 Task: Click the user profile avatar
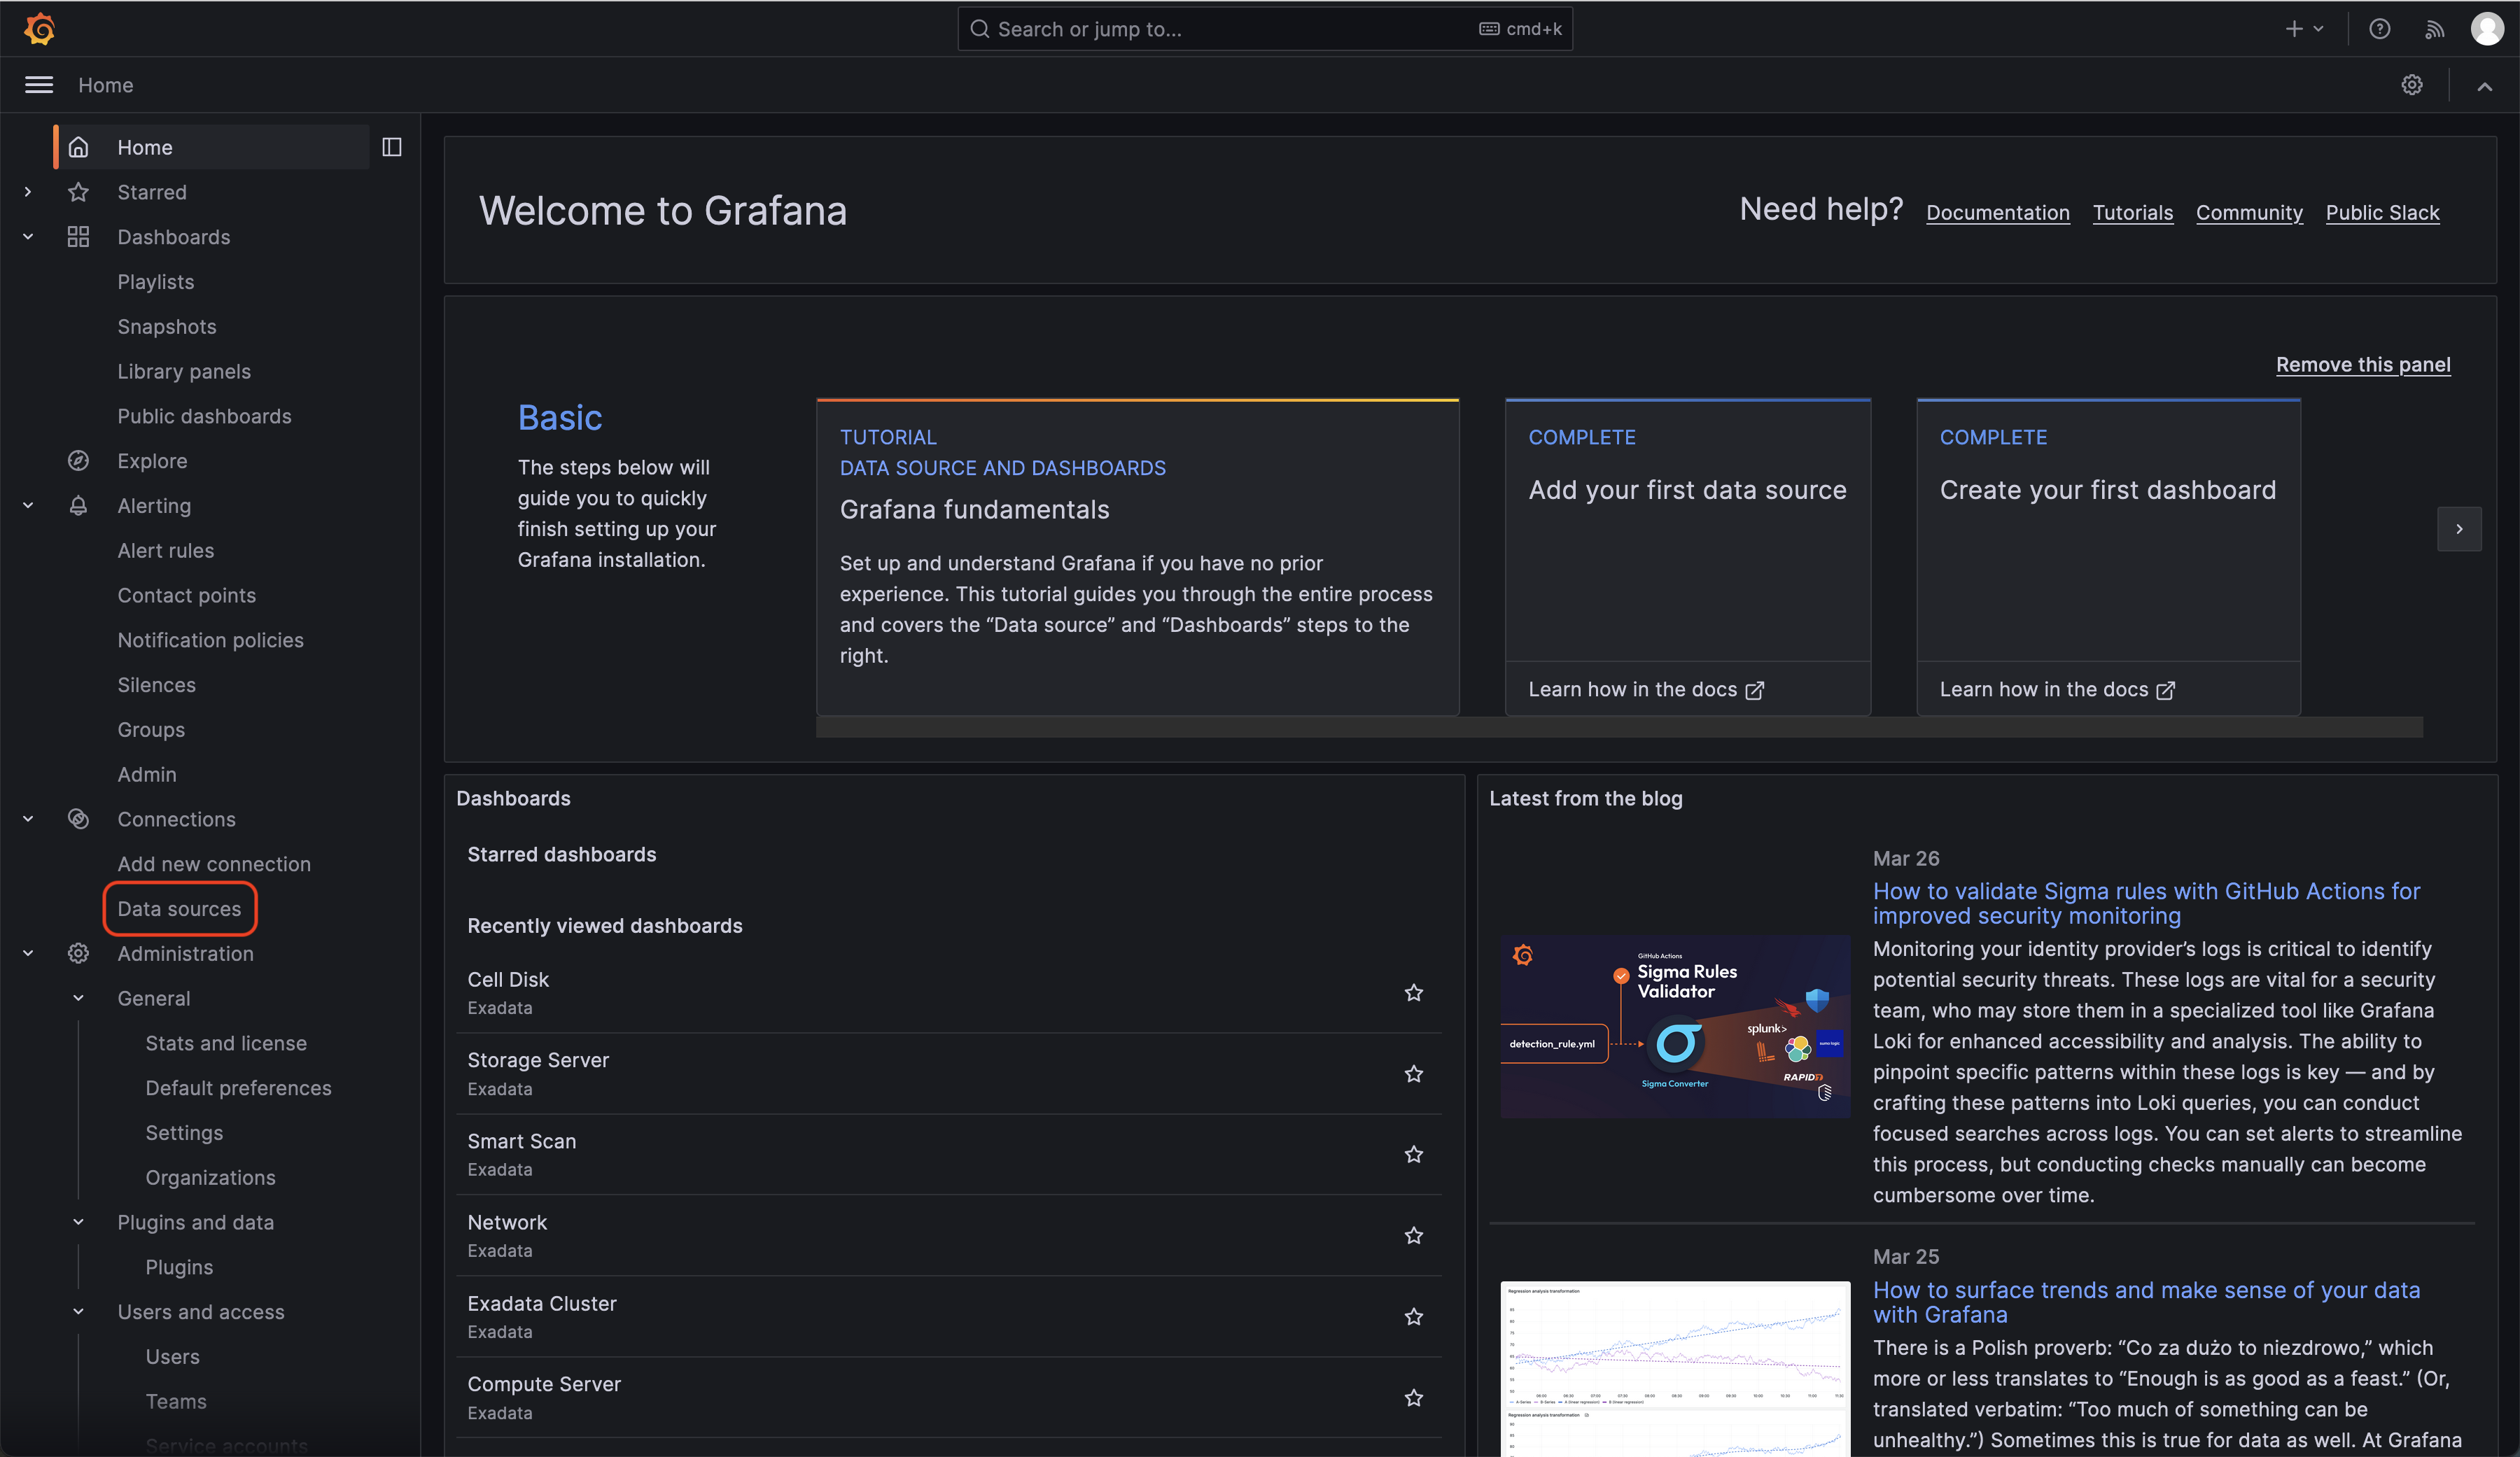2487,29
